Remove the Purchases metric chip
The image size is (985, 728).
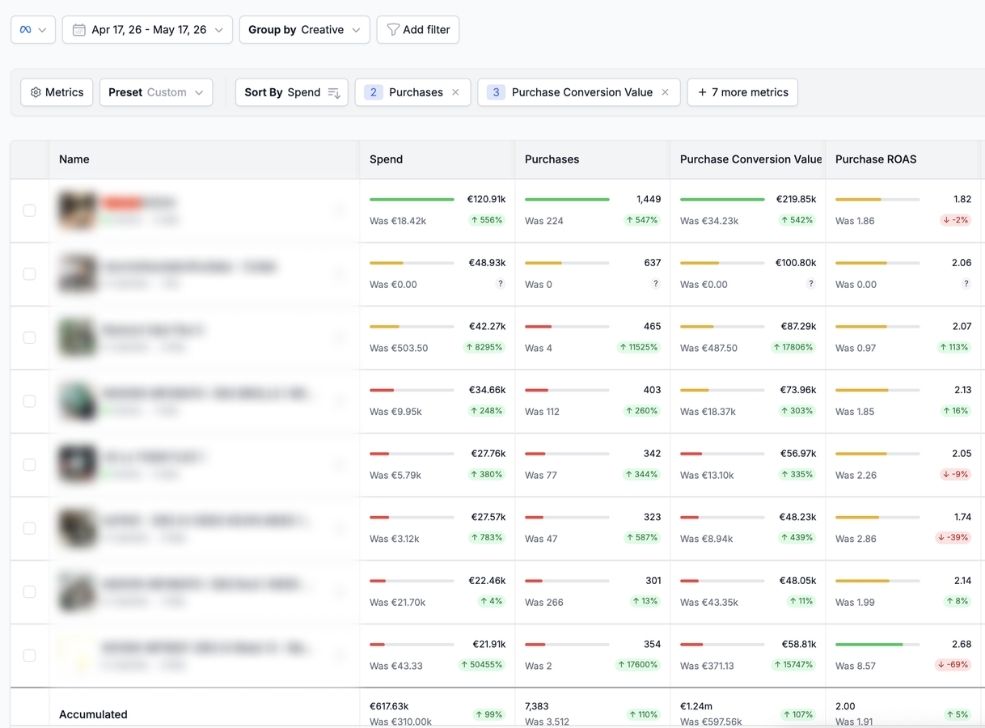click(455, 92)
